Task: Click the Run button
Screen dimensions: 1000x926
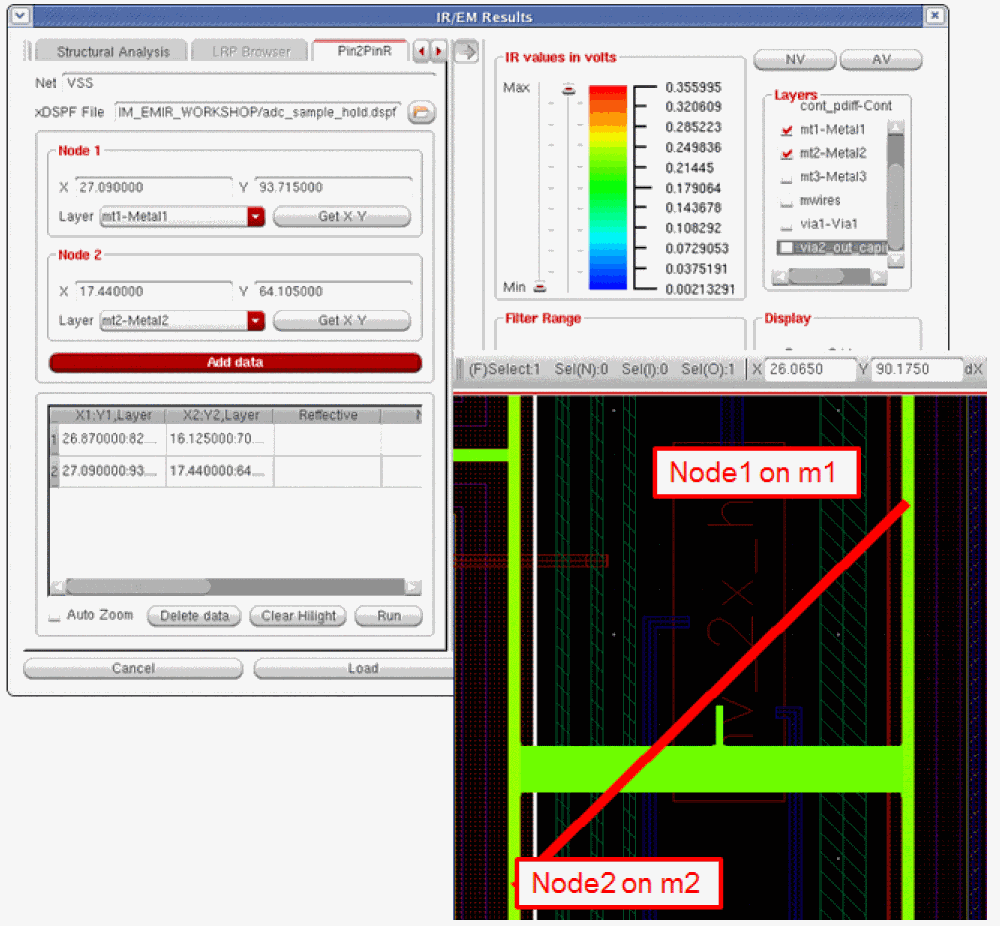Action: pyautogui.click(x=388, y=616)
